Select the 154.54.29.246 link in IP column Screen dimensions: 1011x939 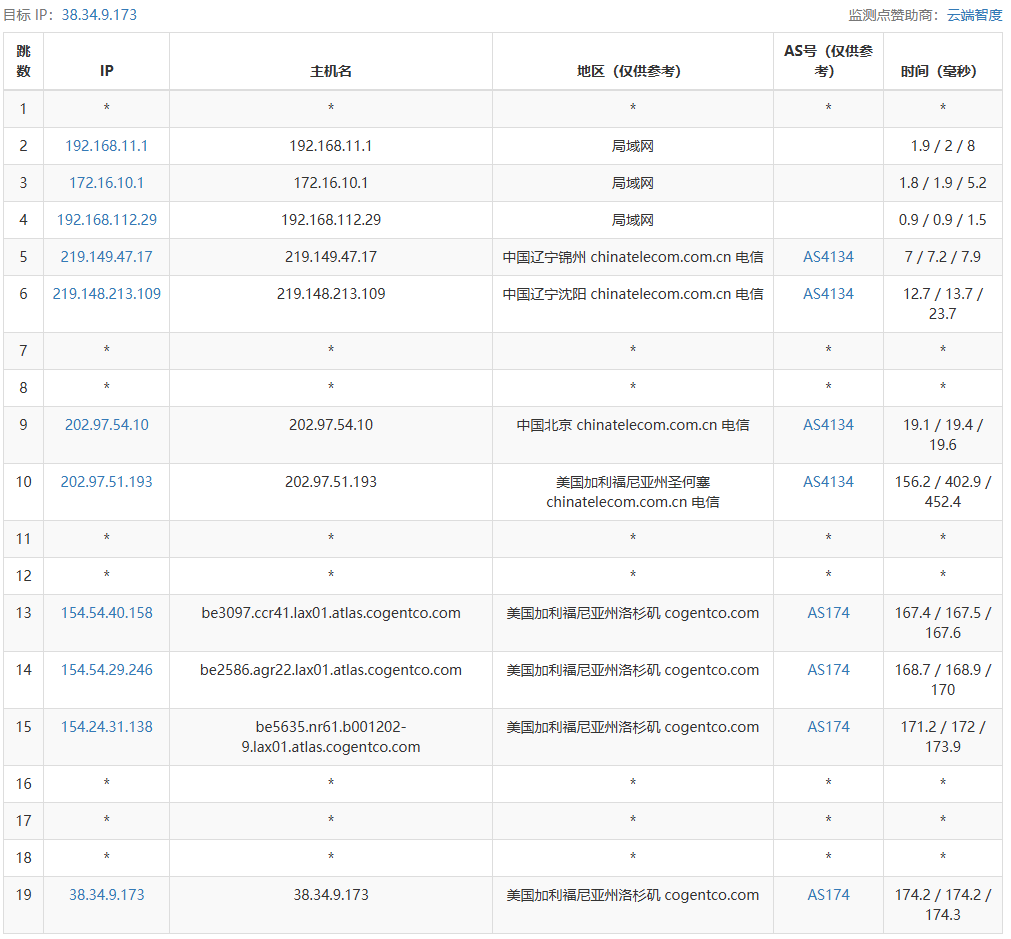(106, 670)
